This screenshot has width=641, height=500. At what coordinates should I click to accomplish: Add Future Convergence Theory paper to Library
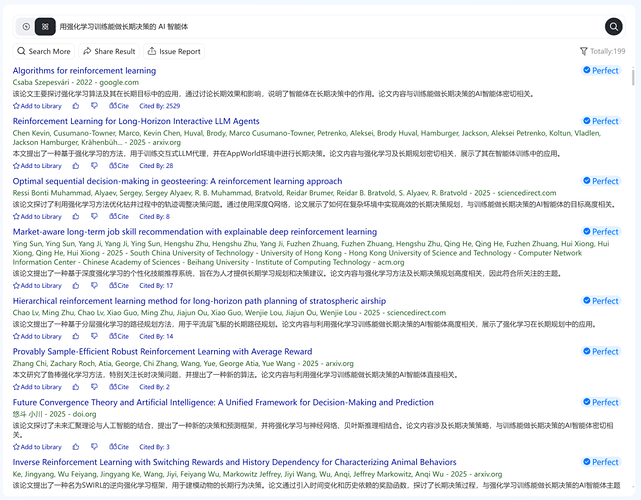click(37, 447)
